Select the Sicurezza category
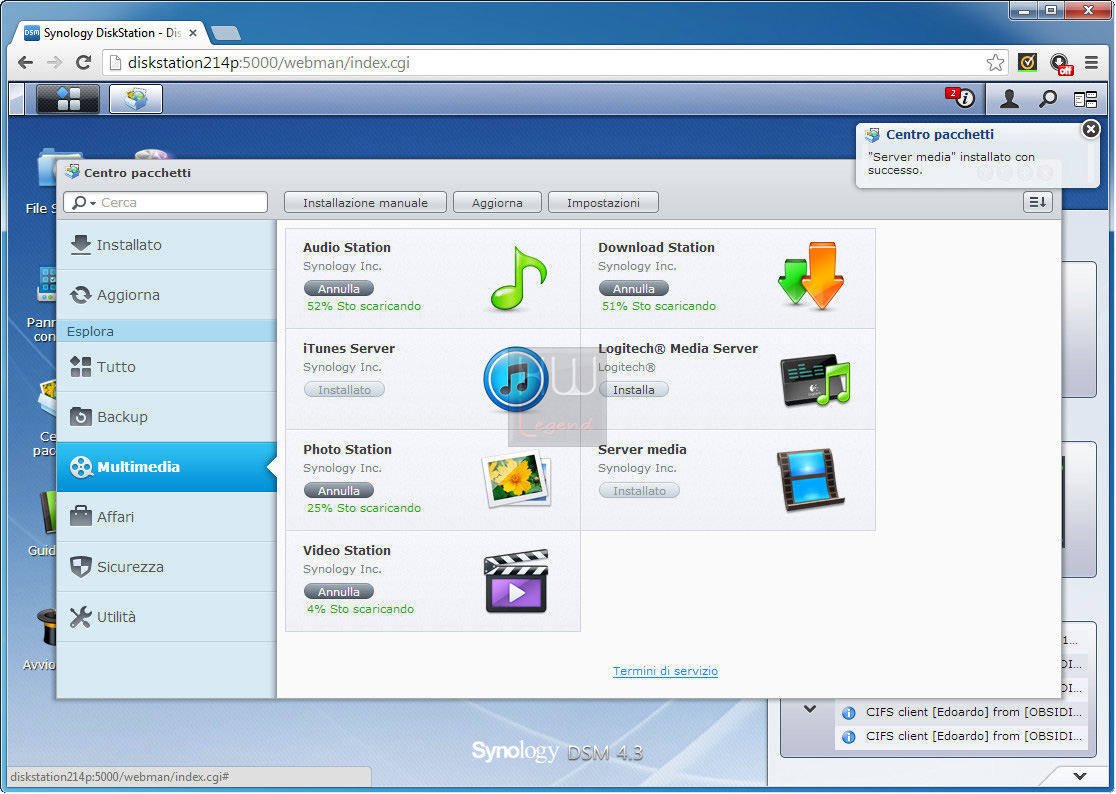The image size is (1116, 794). pos(167,567)
